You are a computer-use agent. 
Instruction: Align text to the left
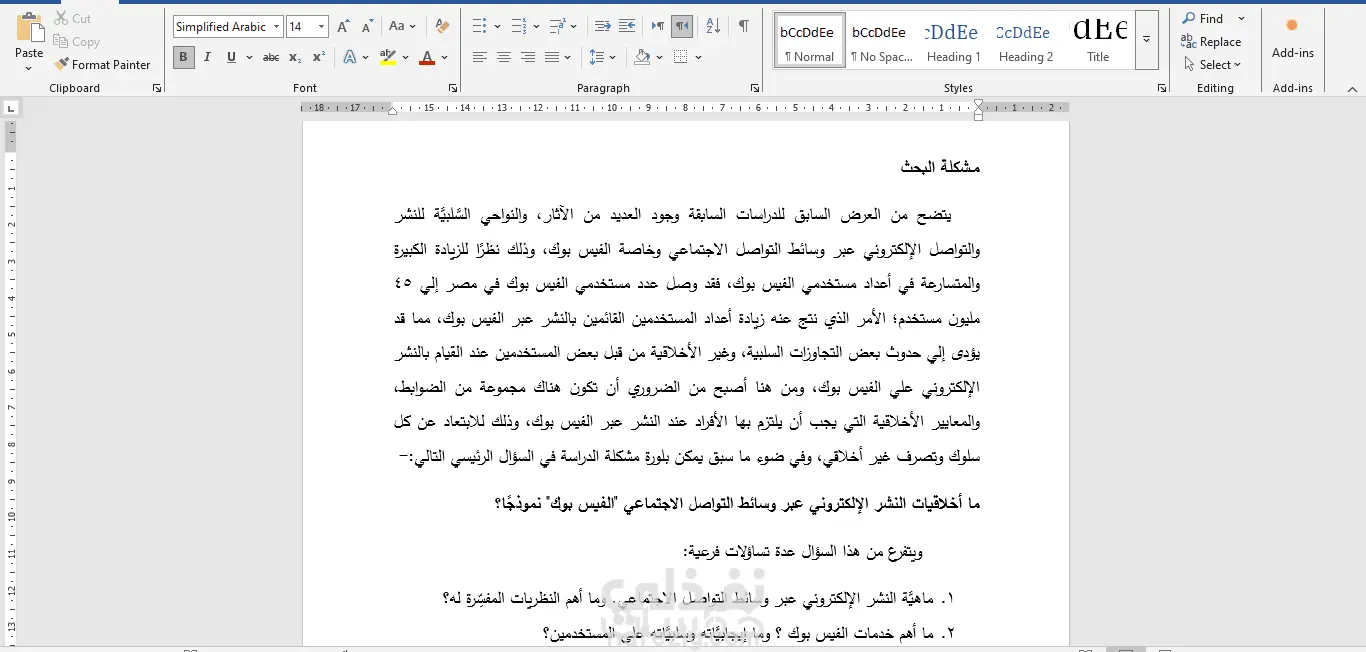(x=479, y=57)
